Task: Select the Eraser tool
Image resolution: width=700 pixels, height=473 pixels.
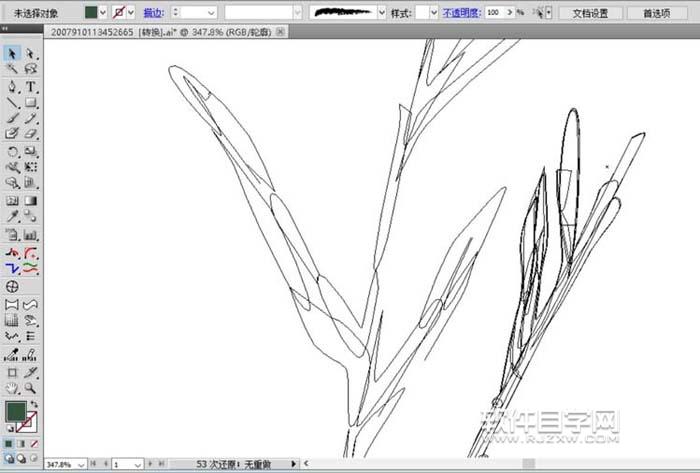Action: (30, 133)
